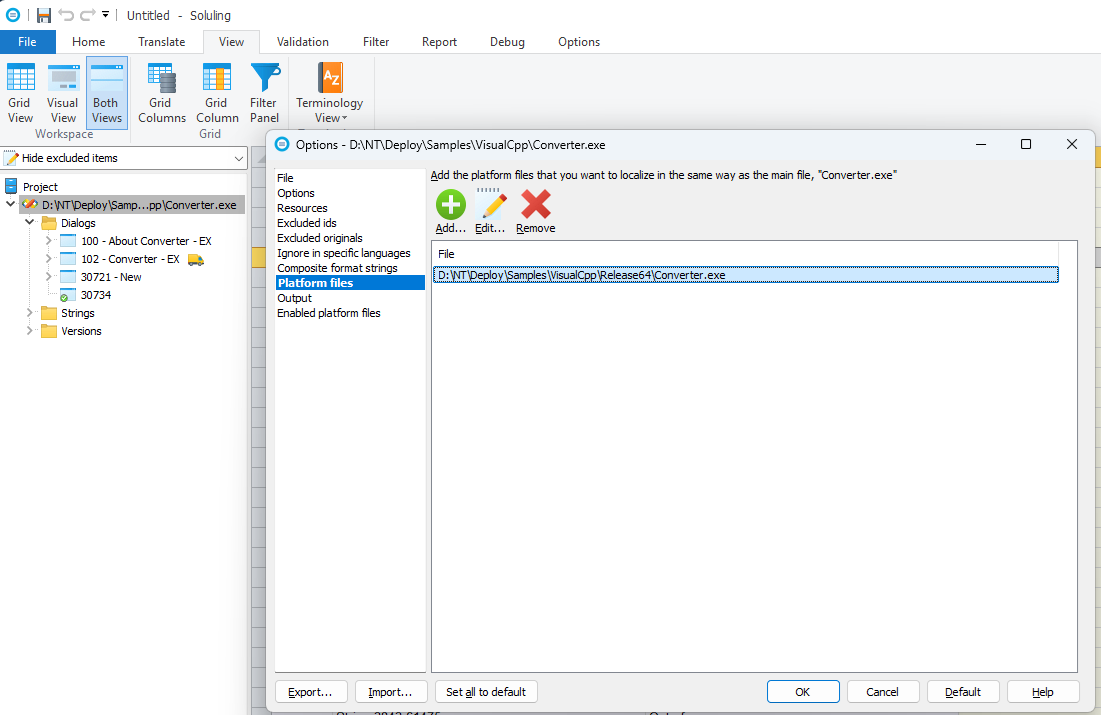Click the OK button
This screenshot has width=1101, height=715.
pyautogui.click(x=802, y=692)
